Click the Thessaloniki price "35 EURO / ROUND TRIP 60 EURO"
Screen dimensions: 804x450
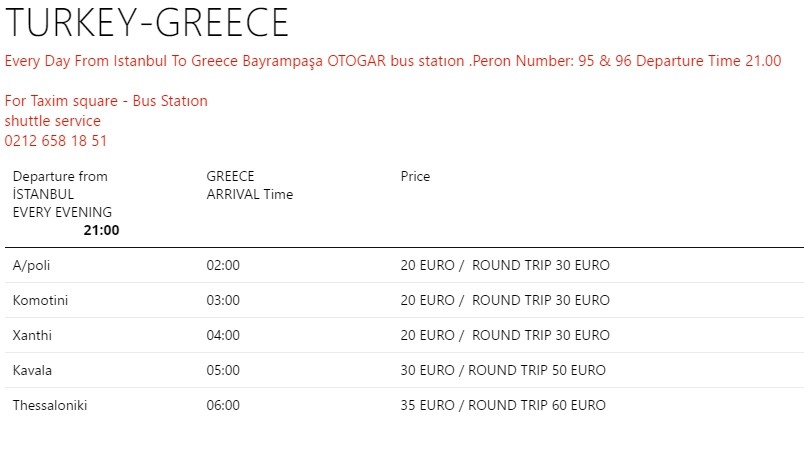502,405
